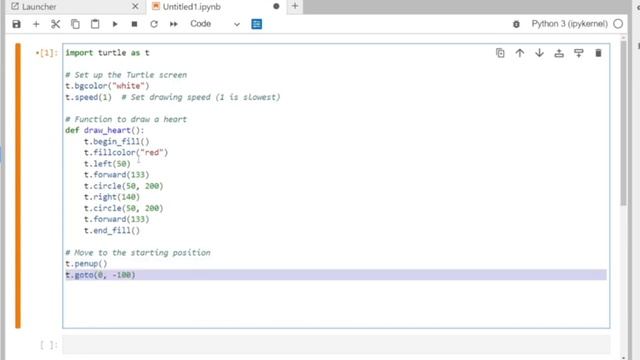Click the t.penup() line

pos(86,264)
